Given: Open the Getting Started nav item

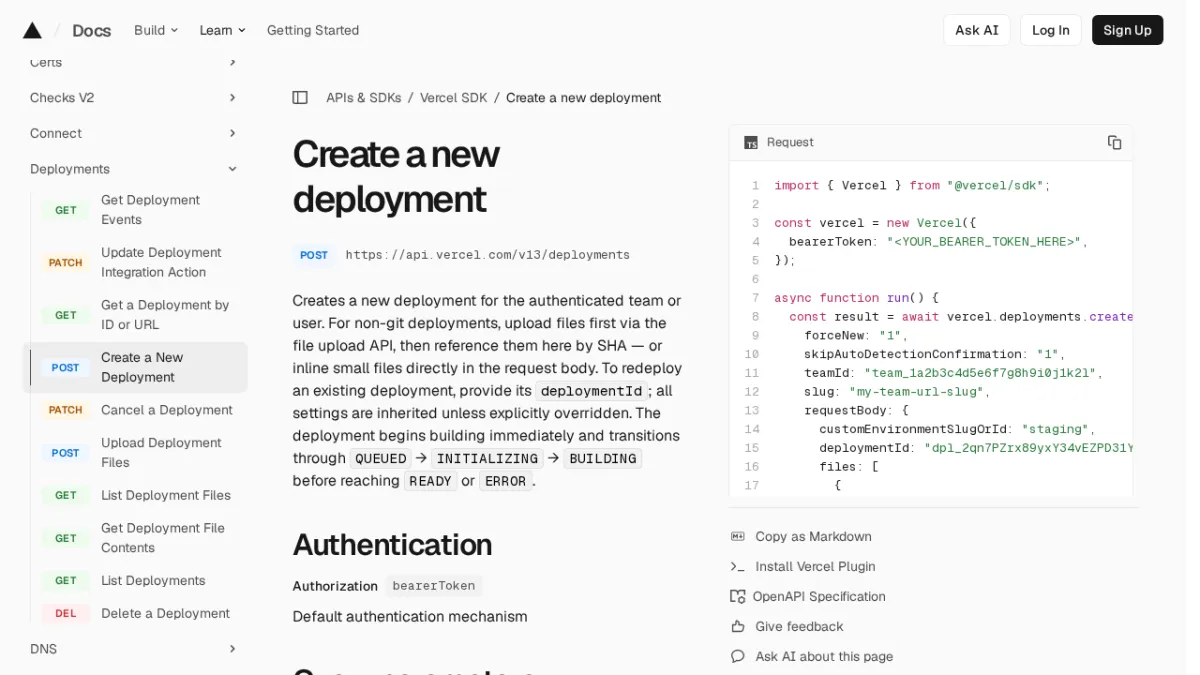Looking at the screenshot, I should [313, 30].
